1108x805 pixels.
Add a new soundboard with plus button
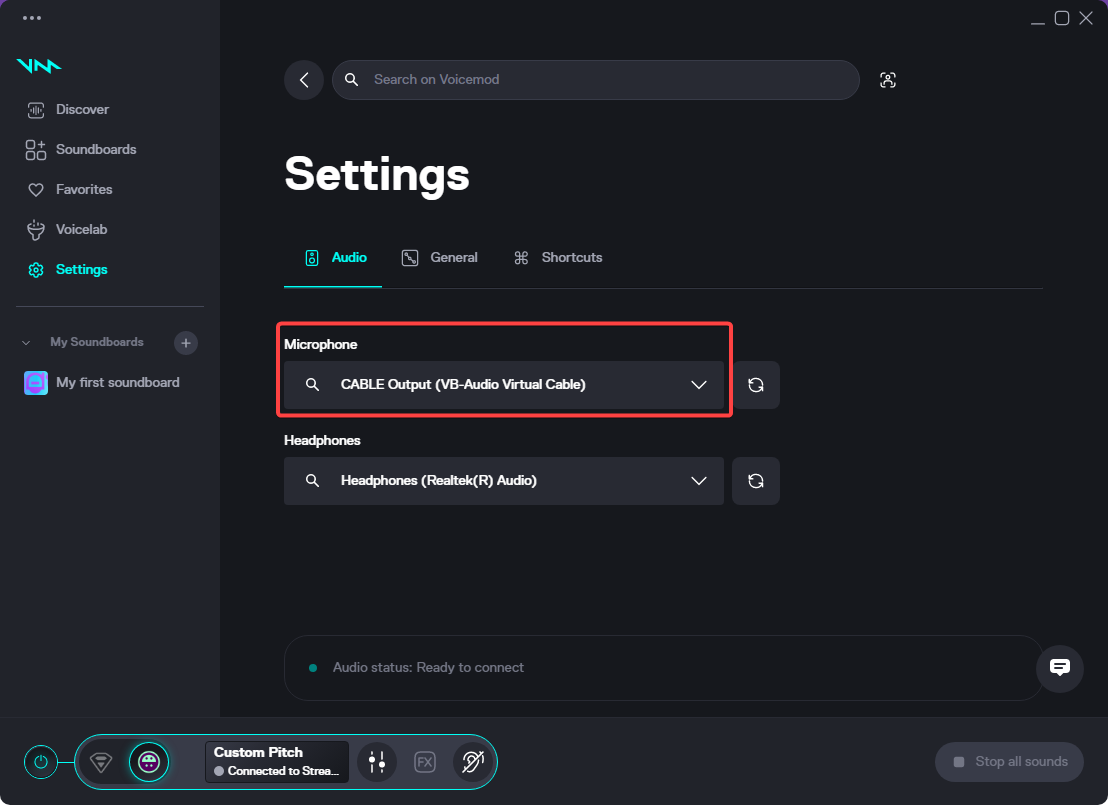[186, 343]
